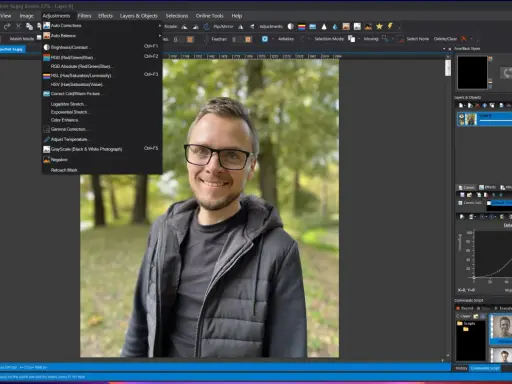Click the Execute button in Commands script
The image size is (512, 384).
503,308
